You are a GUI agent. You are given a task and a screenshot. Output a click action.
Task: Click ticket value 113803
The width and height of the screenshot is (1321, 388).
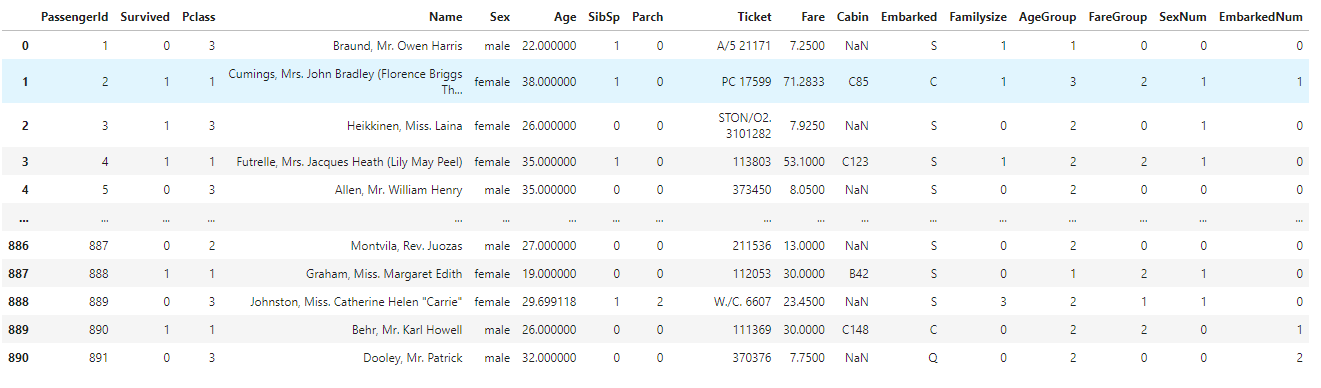[752, 161]
